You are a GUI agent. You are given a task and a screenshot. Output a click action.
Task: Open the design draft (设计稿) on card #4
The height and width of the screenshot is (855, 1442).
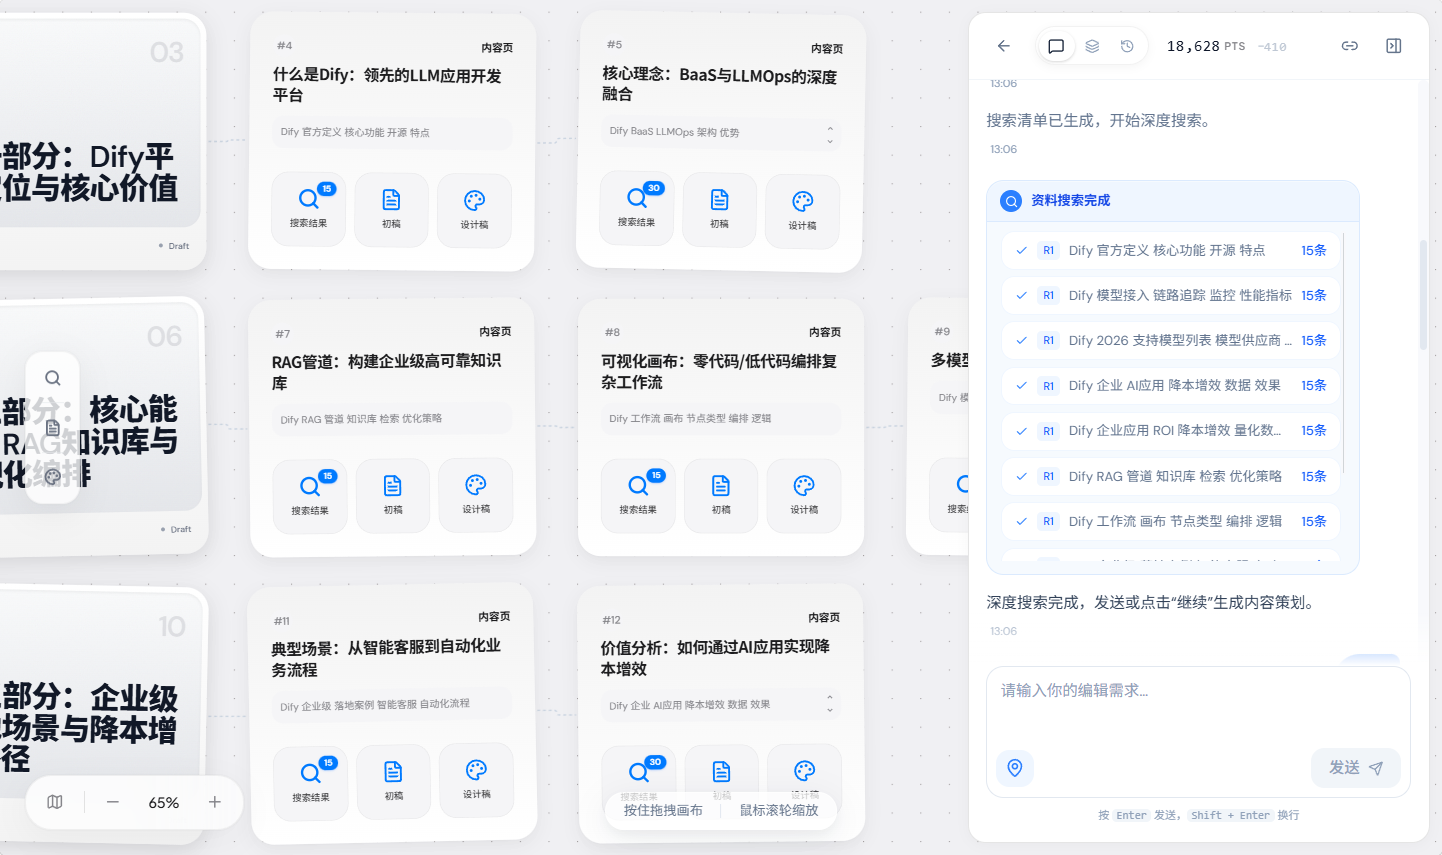(x=474, y=210)
